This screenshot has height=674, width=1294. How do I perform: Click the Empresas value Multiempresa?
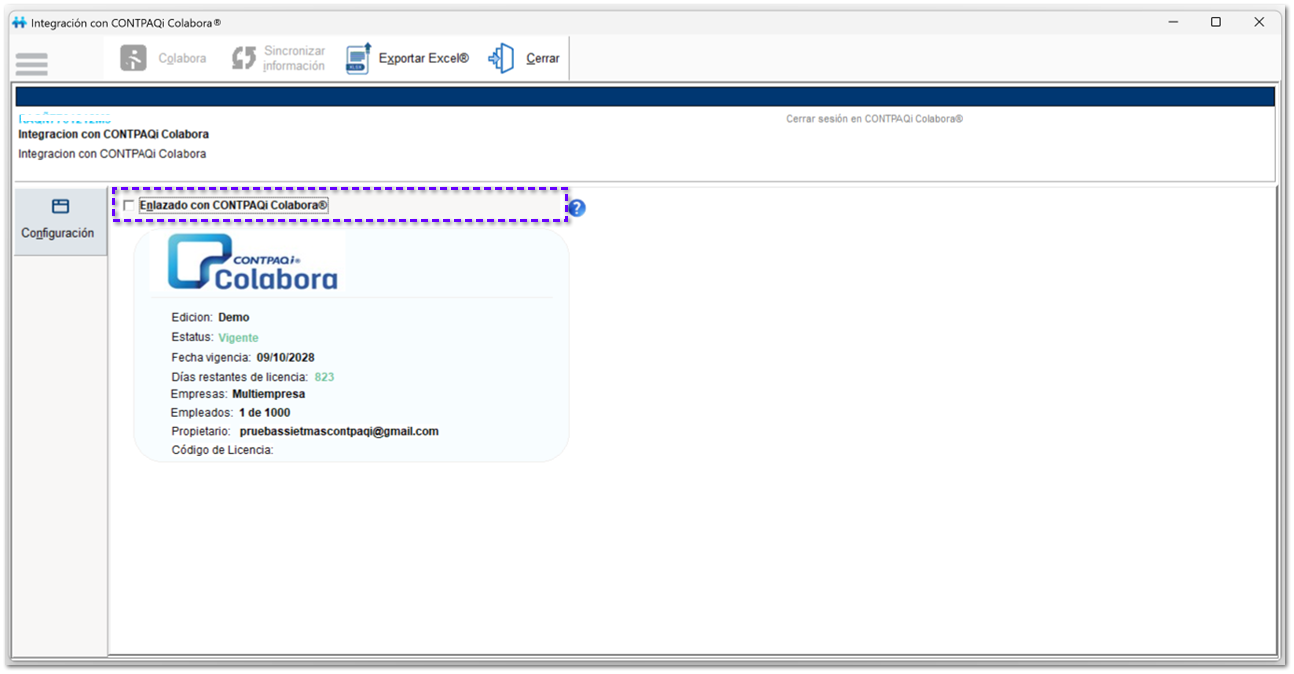268,394
